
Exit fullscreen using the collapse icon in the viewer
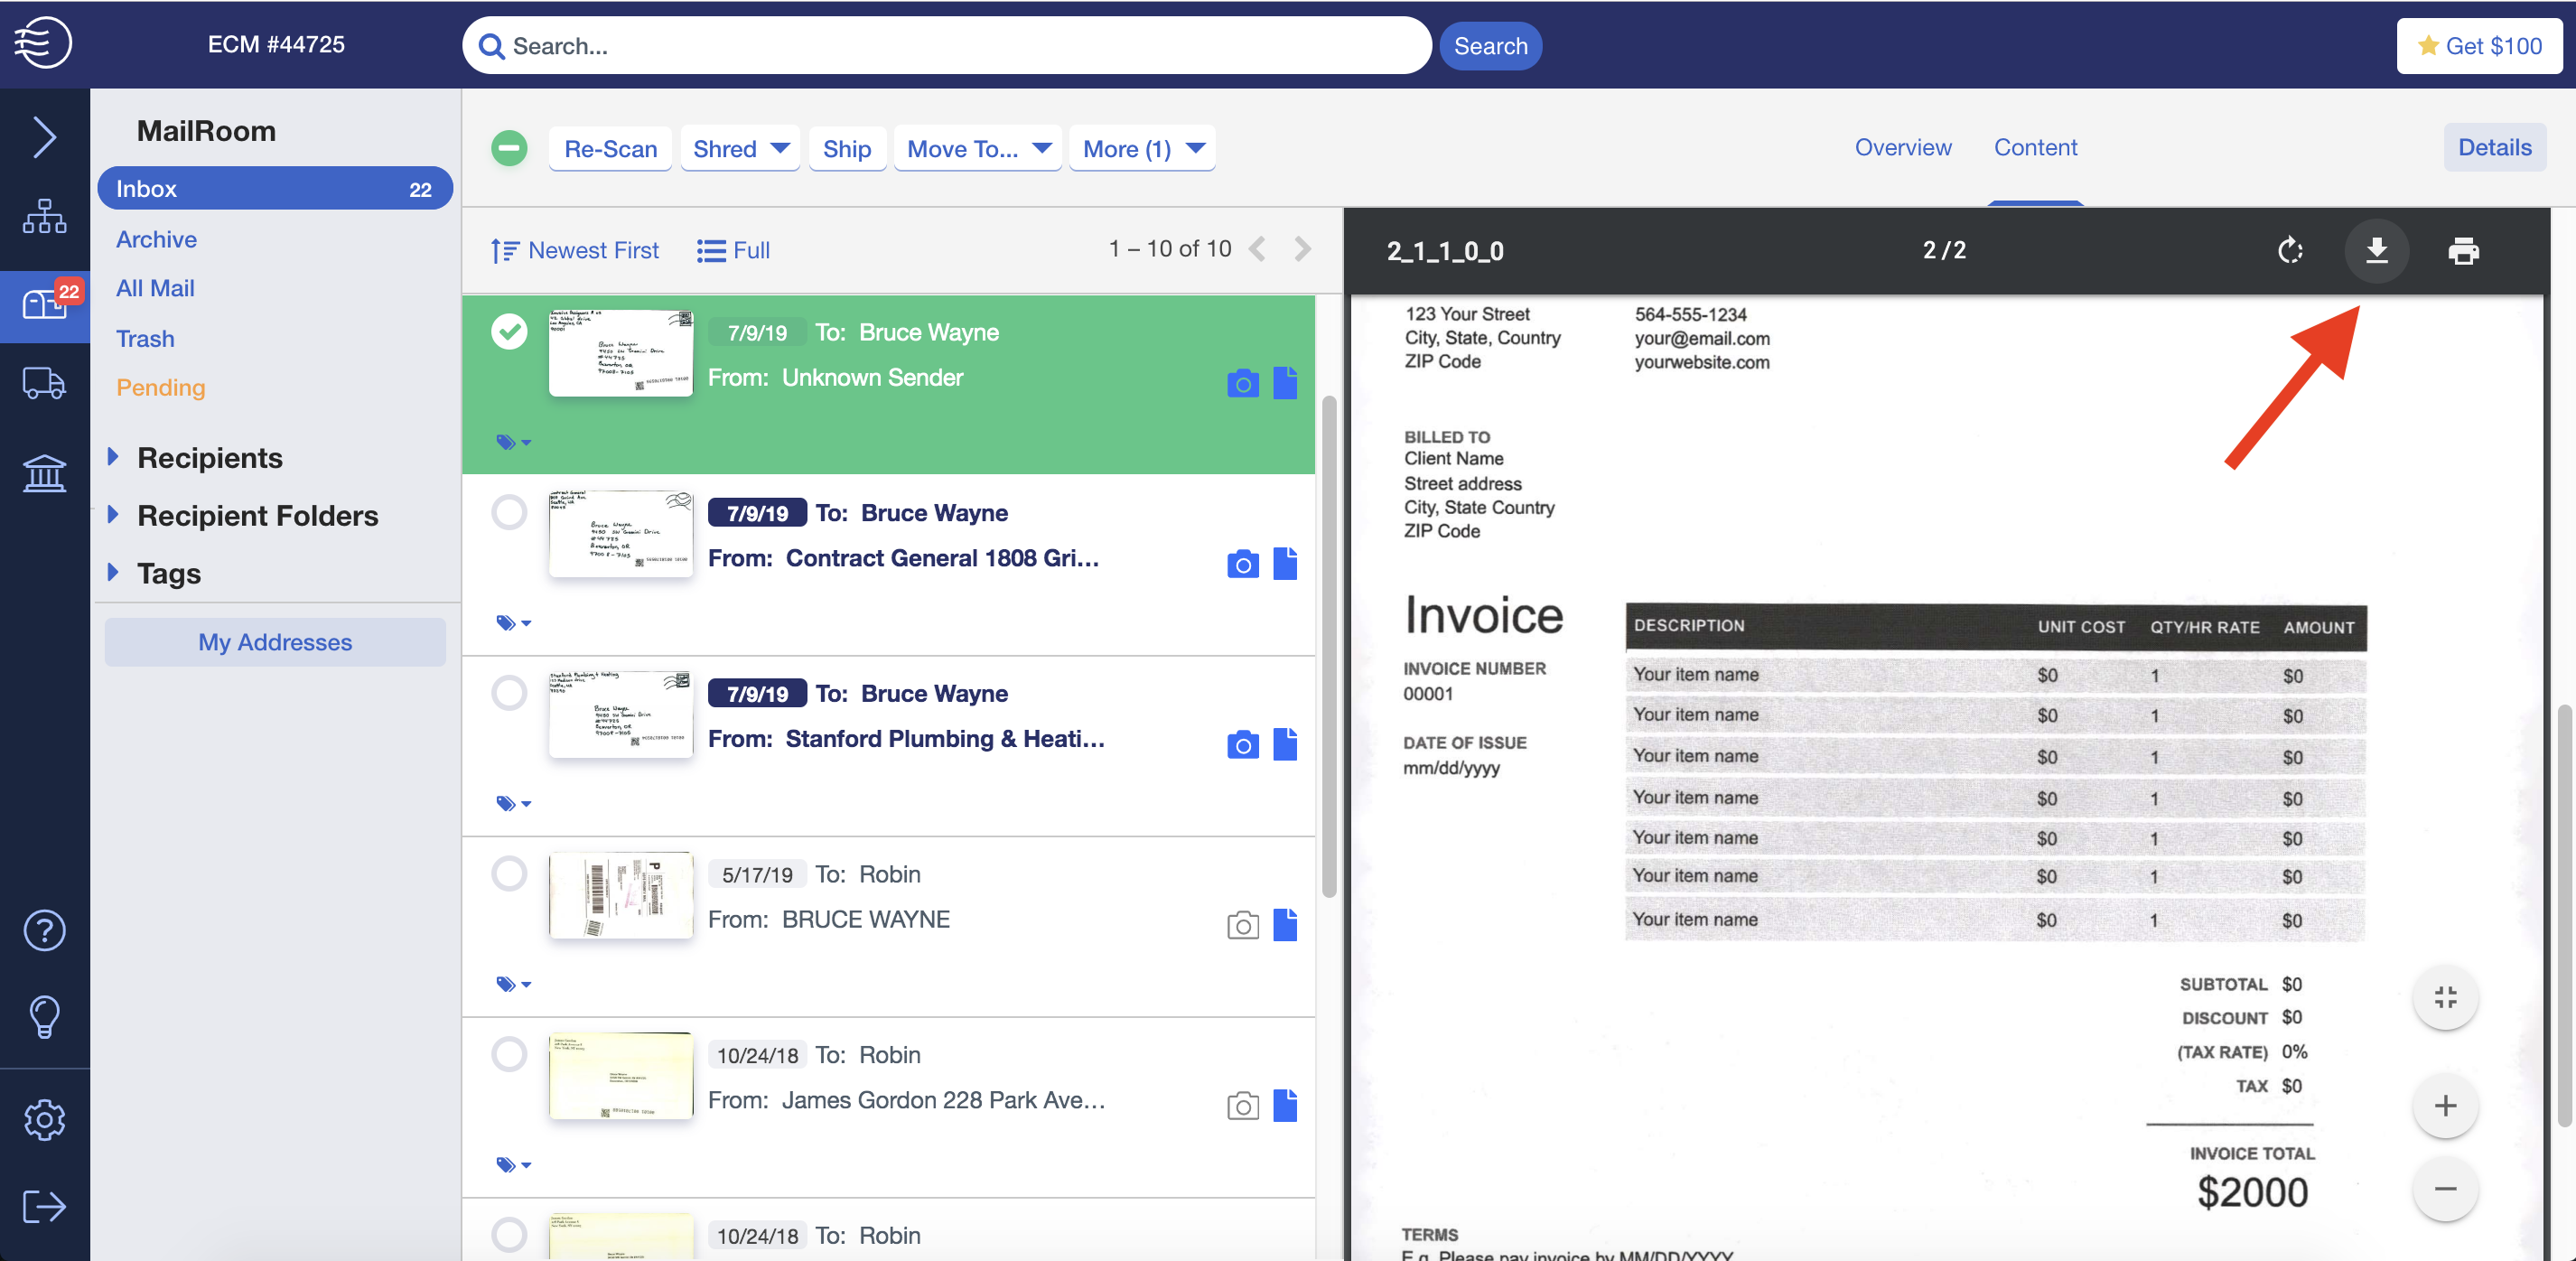[x=2445, y=997]
